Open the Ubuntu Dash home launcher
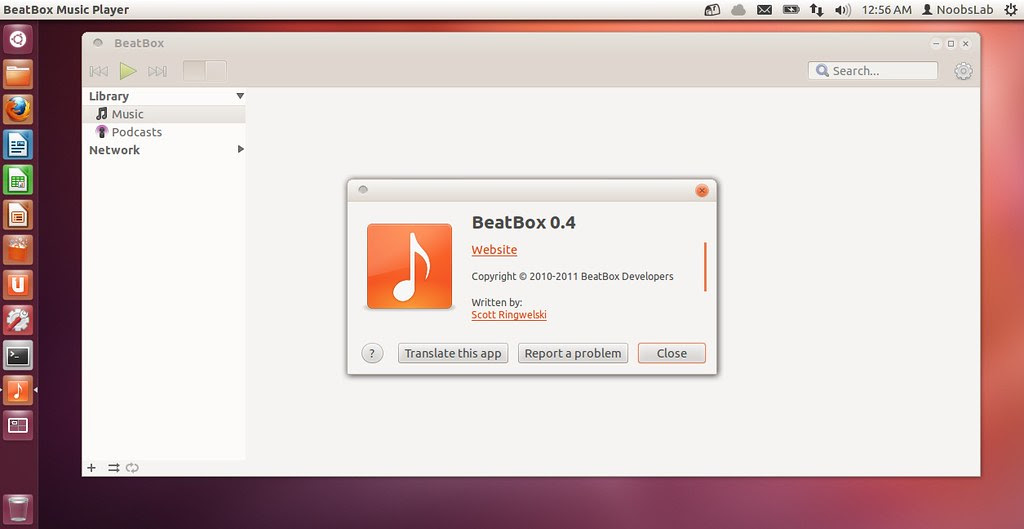 click(x=18, y=40)
